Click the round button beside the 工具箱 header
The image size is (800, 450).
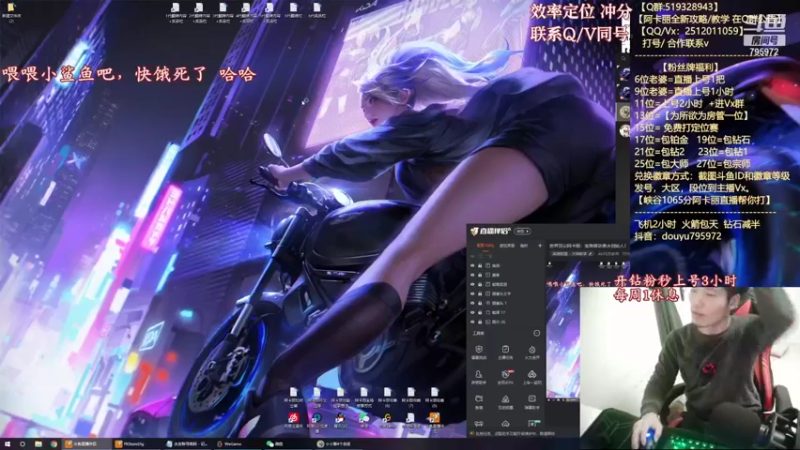536,333
